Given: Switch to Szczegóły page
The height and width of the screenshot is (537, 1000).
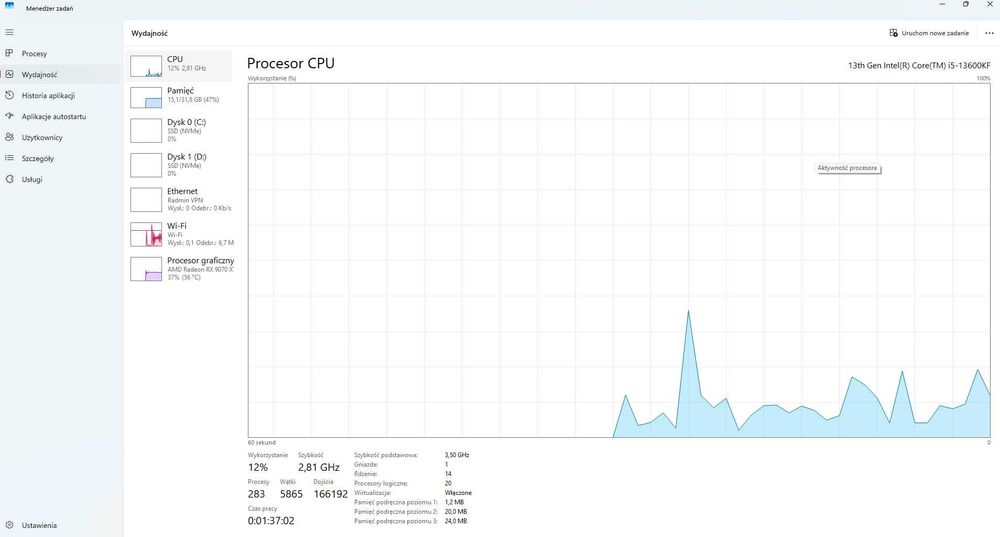Looking at the screenshot, I should tap(38, 159).
